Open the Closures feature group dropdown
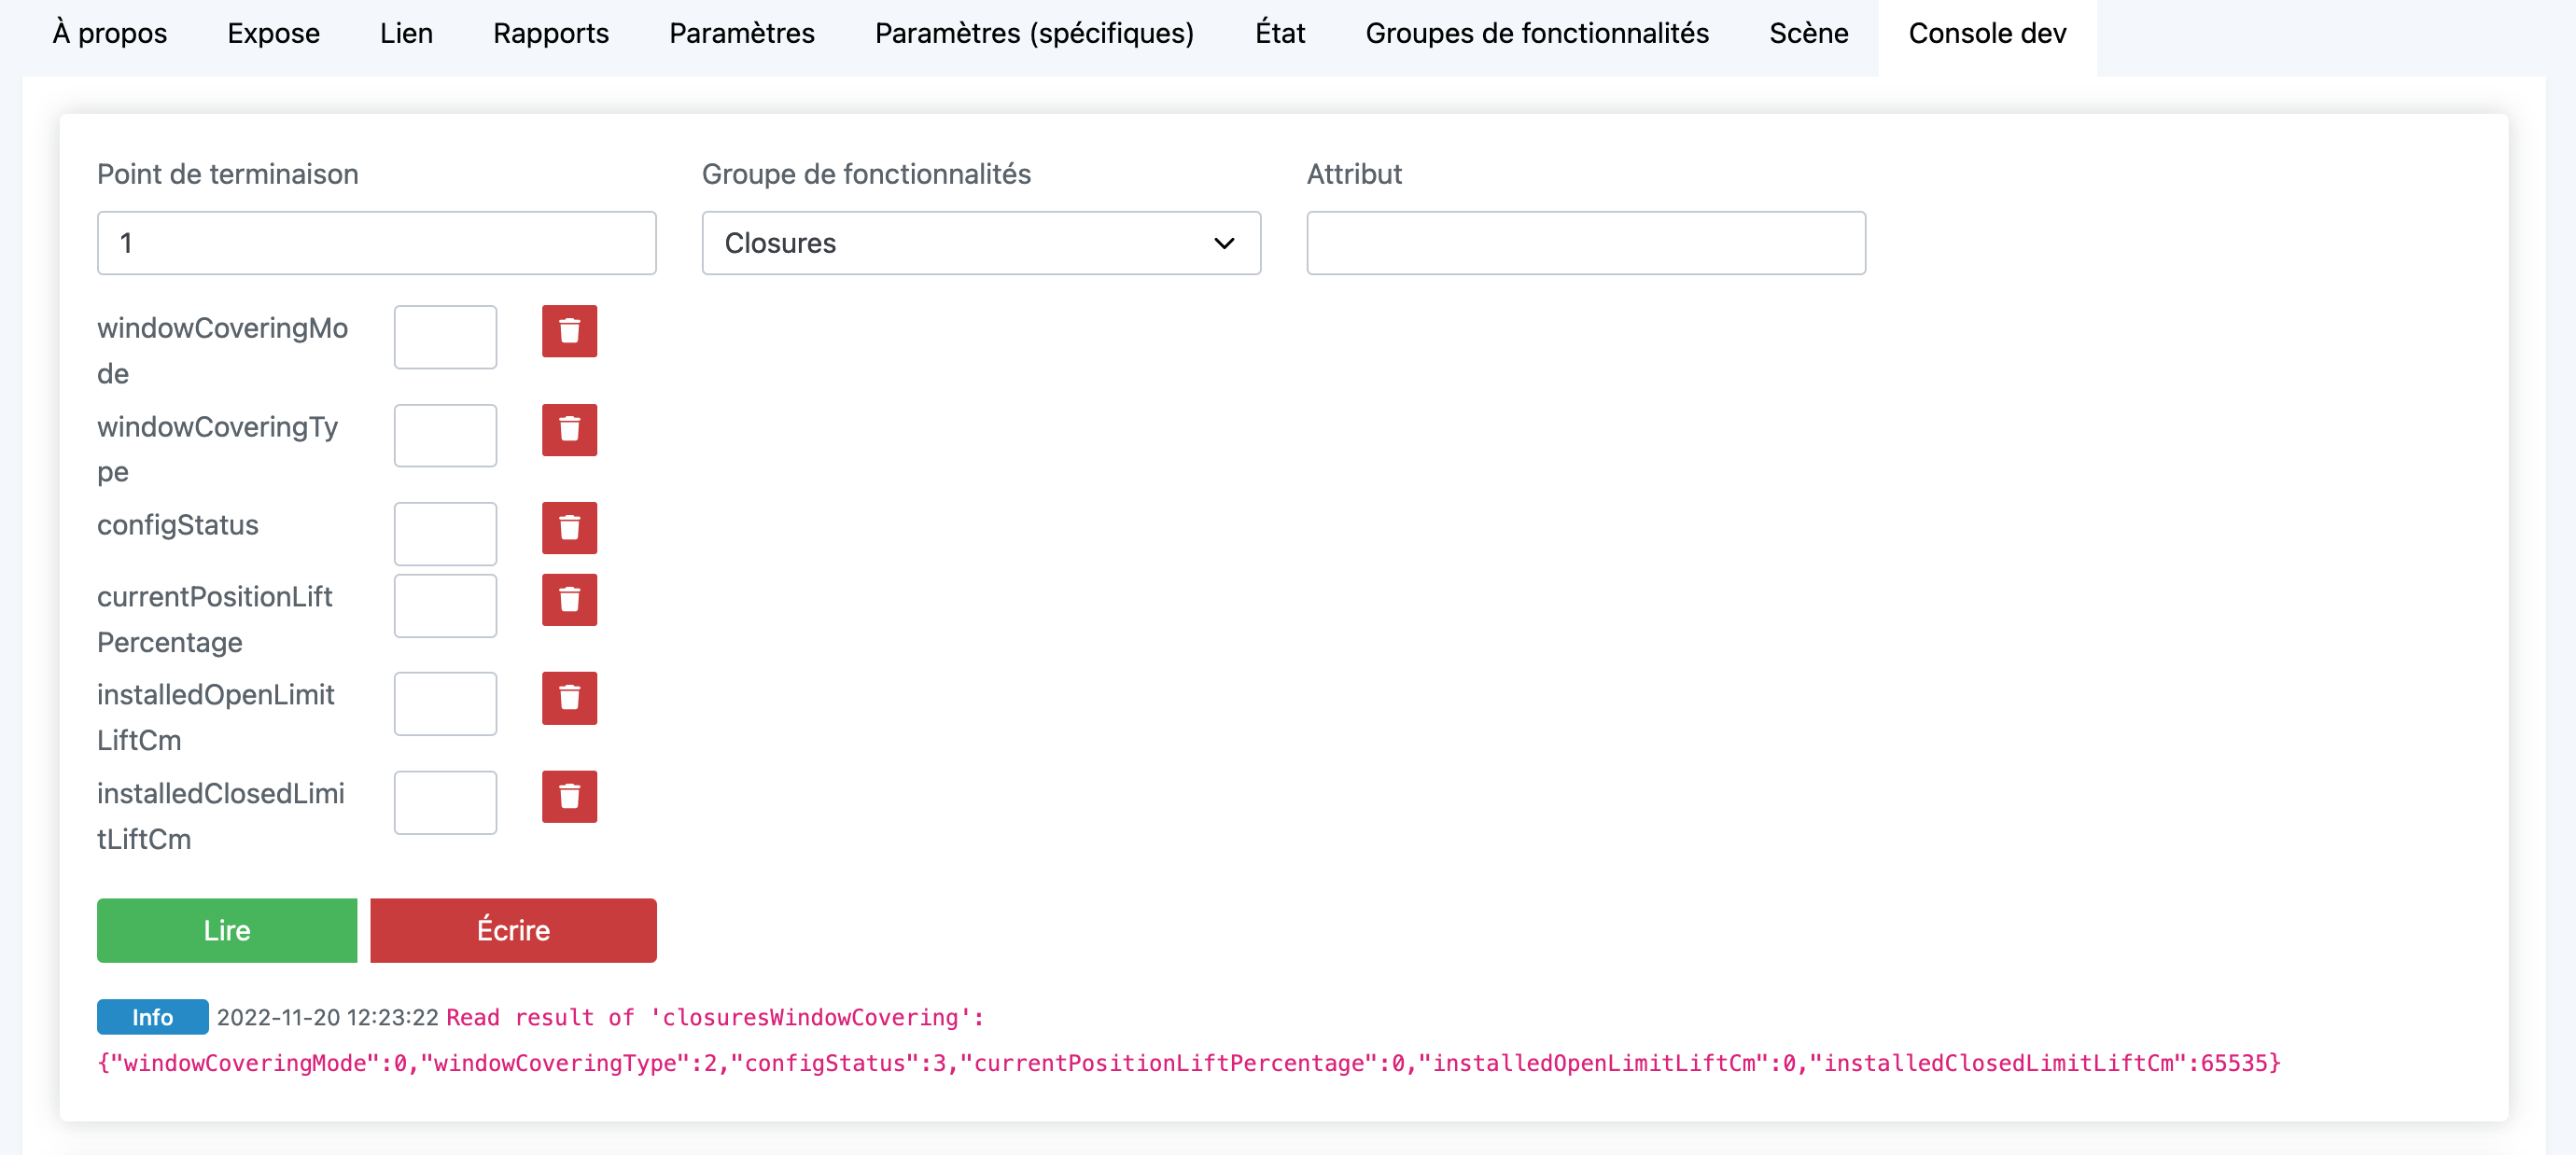This screenshot has width=2576, height=1155. [980, 243]
